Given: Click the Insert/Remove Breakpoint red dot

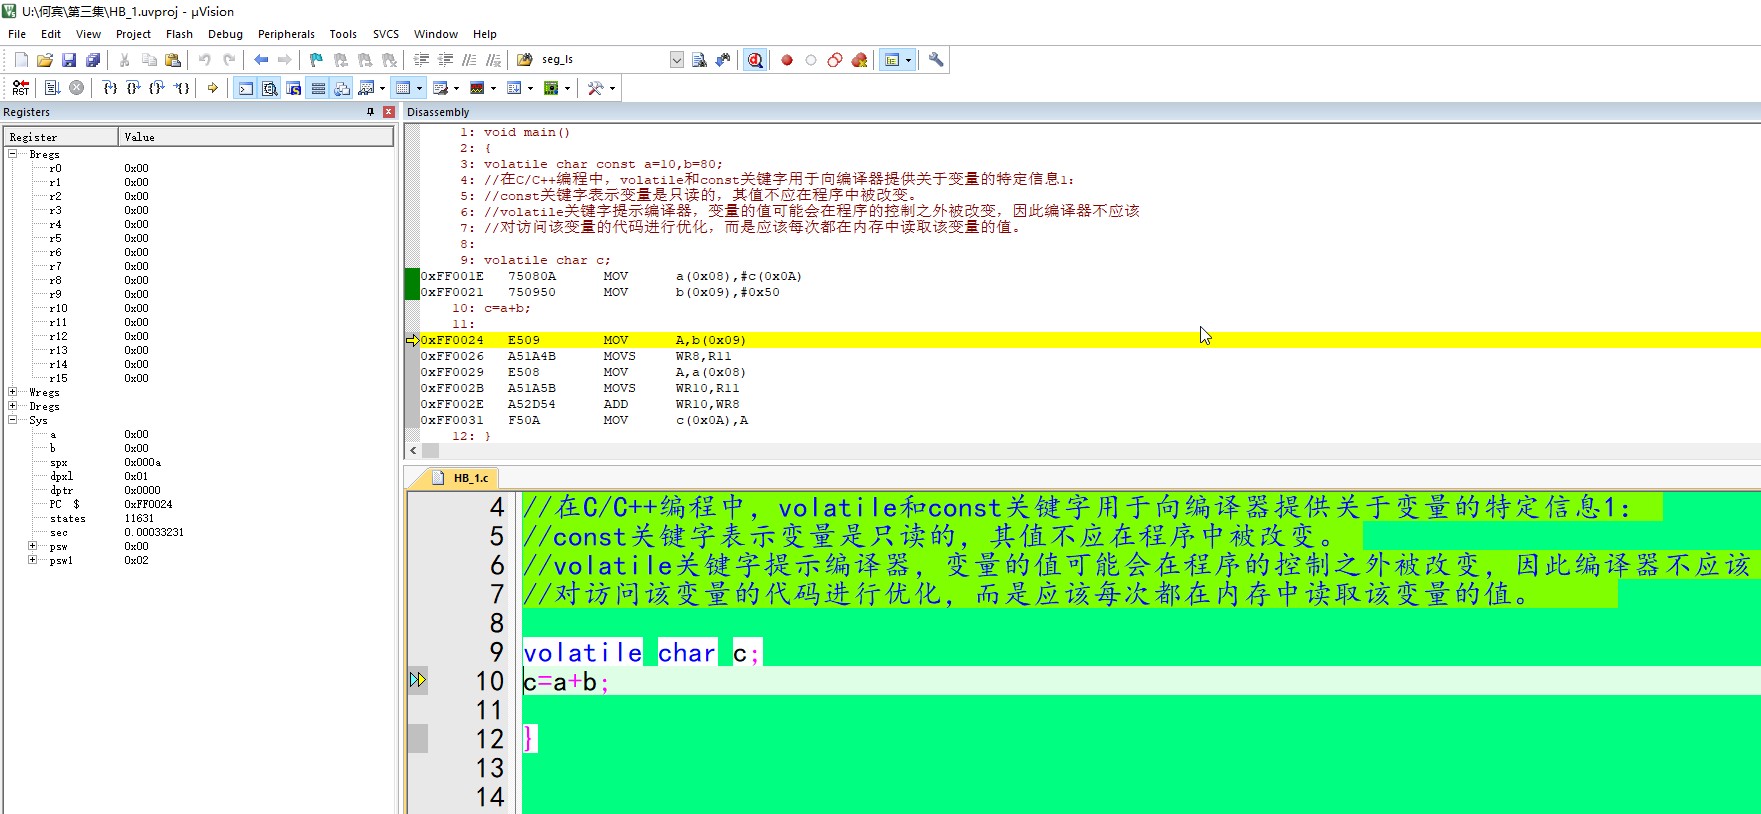Looking at the screenshot, I should coord(787,60).
